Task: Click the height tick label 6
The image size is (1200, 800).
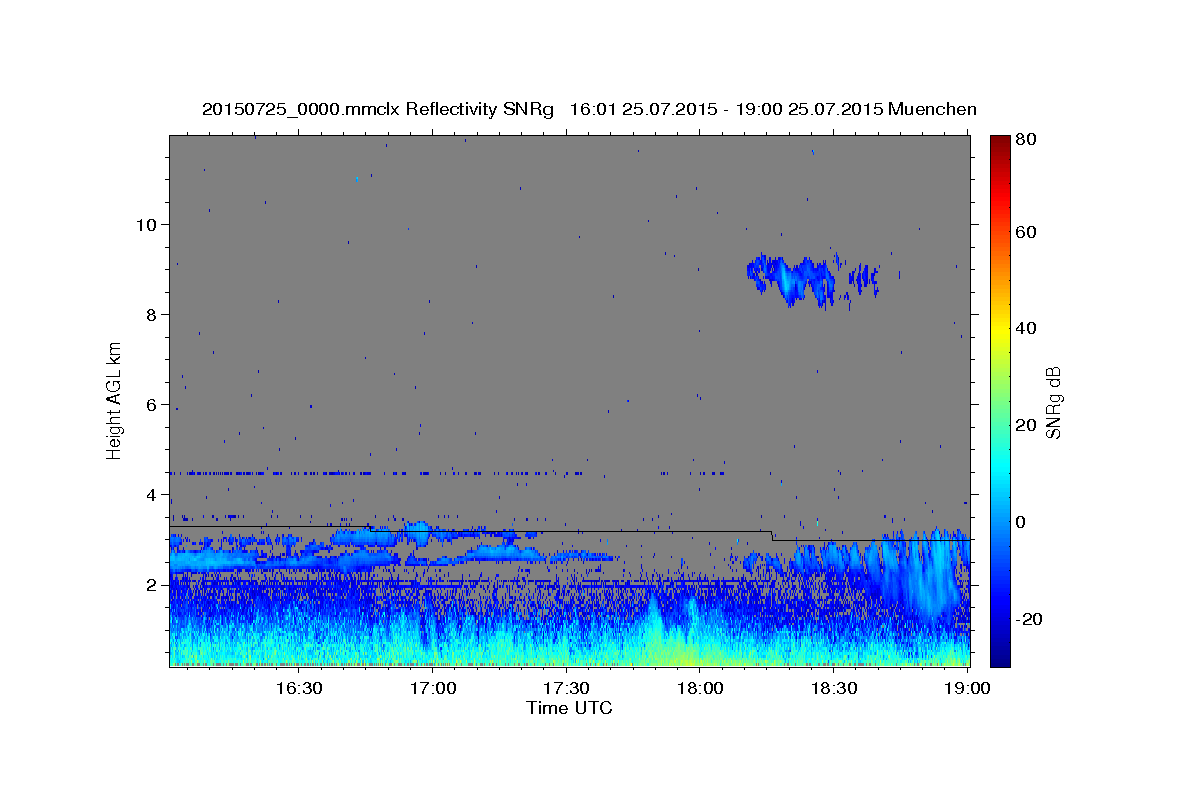Action: (150, 404)
